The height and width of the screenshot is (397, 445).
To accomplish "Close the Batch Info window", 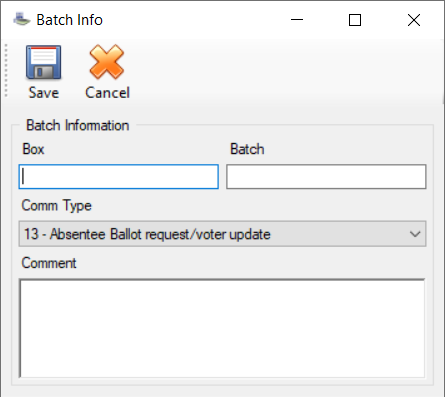I will pos(414,20).
